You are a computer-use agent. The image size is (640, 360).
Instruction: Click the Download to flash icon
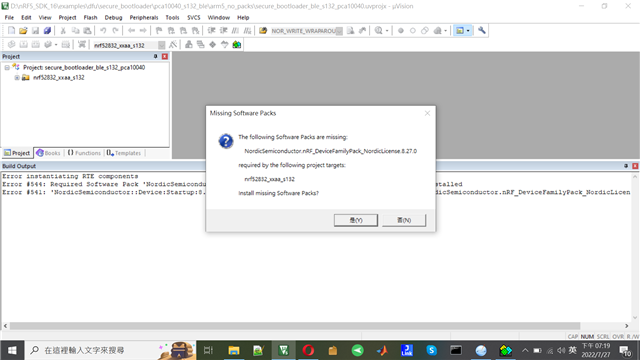(82, 44)
